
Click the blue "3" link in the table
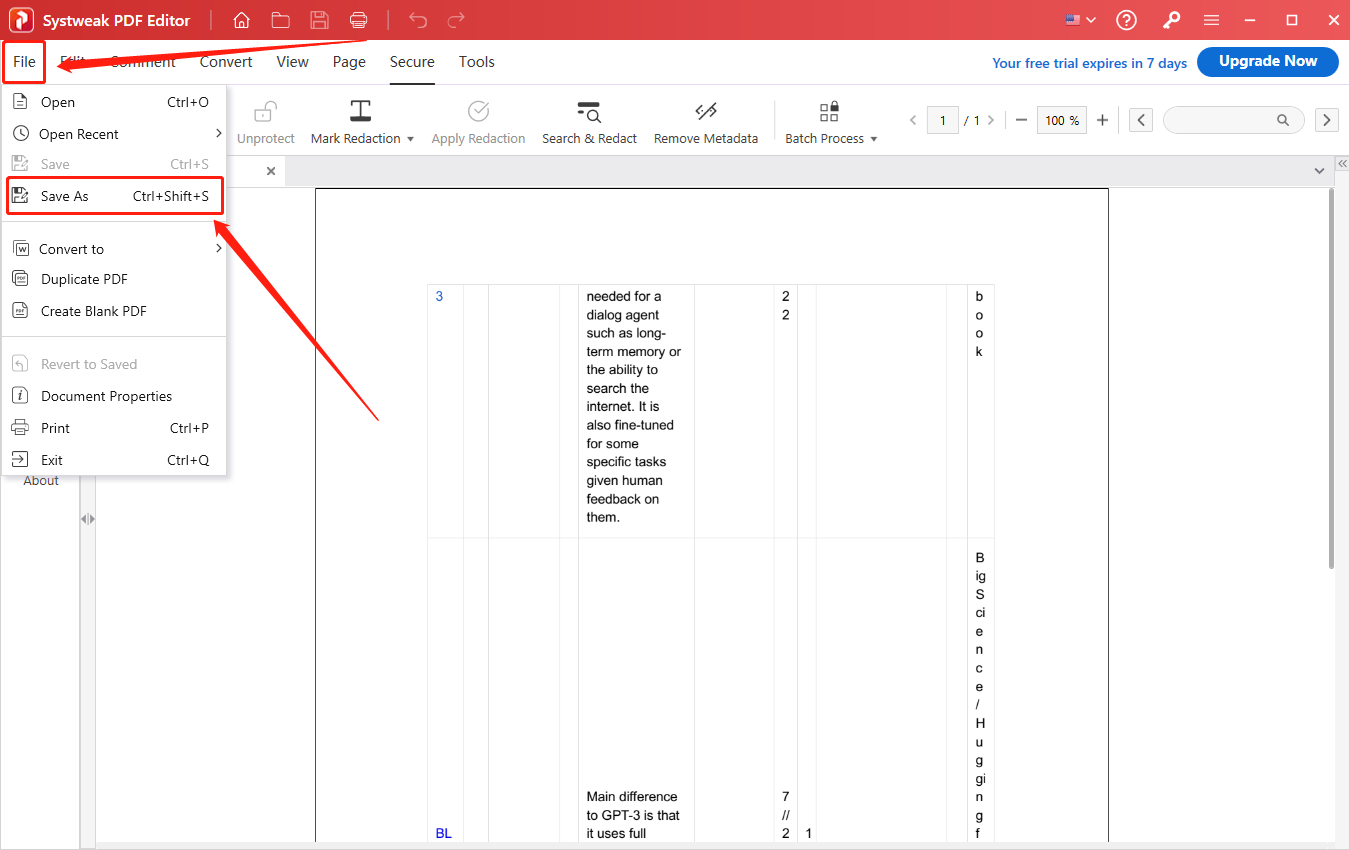pos(440,296)
